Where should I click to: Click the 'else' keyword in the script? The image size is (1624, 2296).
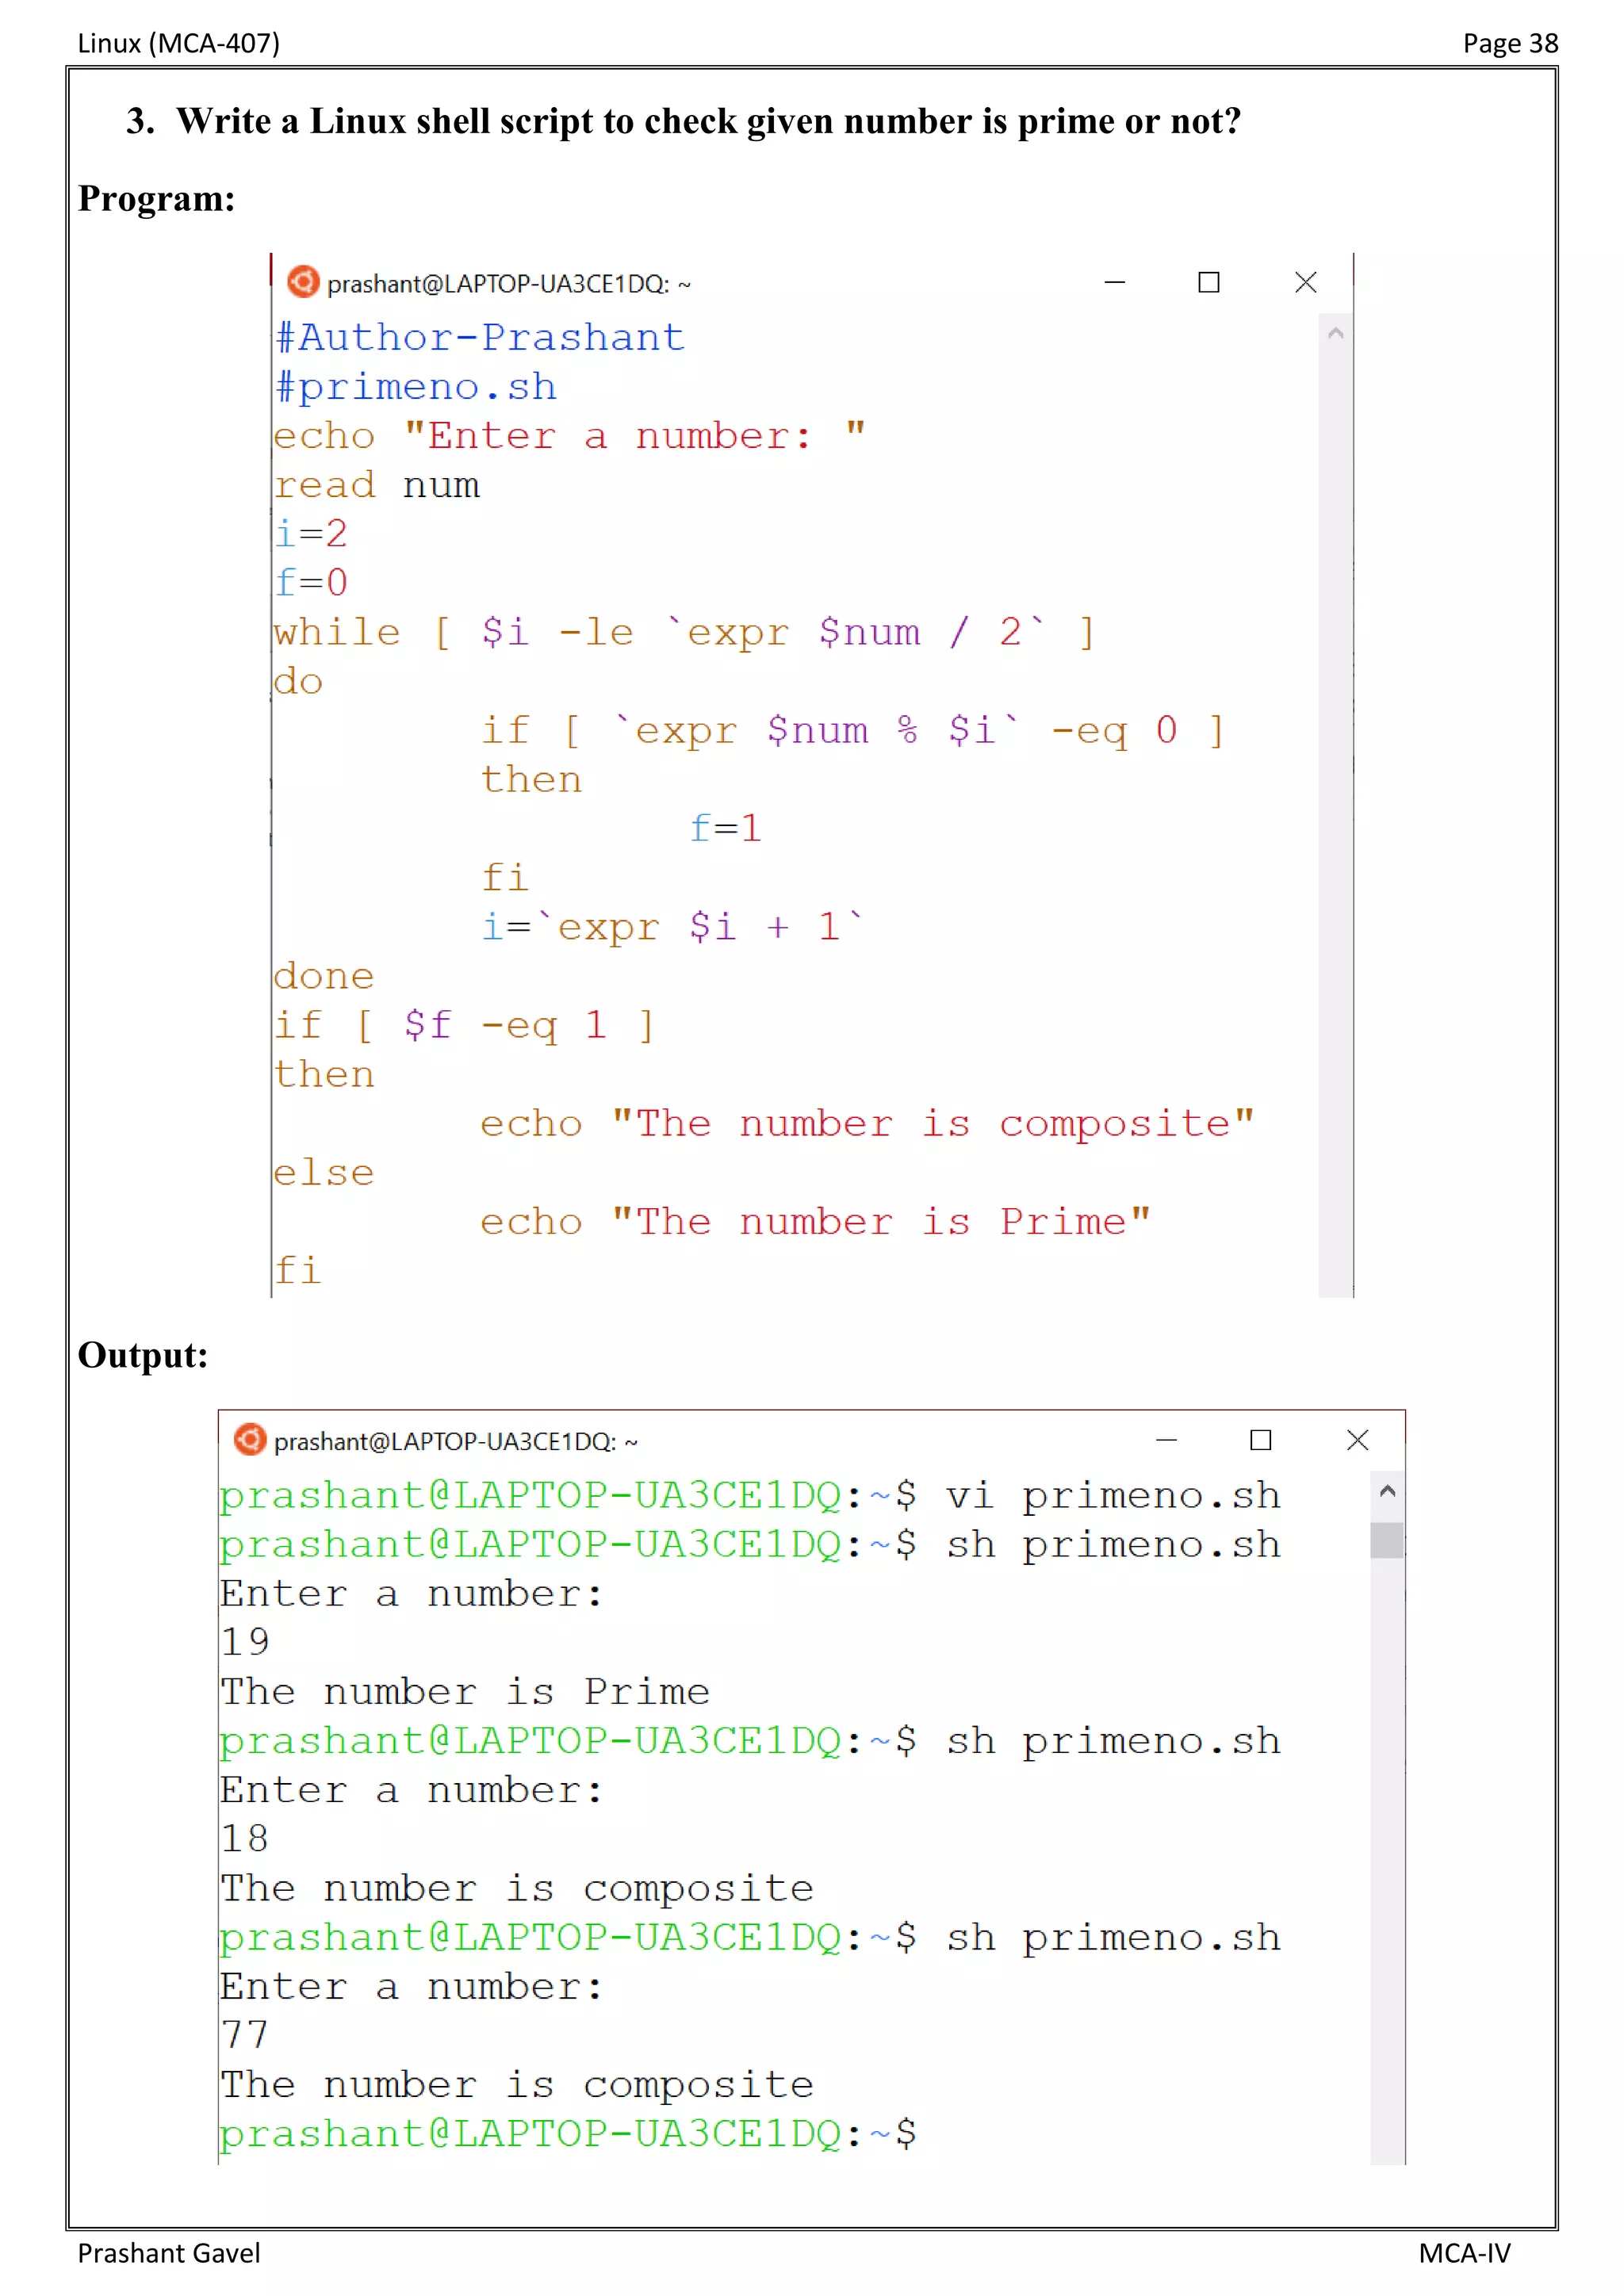point(324,1172)
